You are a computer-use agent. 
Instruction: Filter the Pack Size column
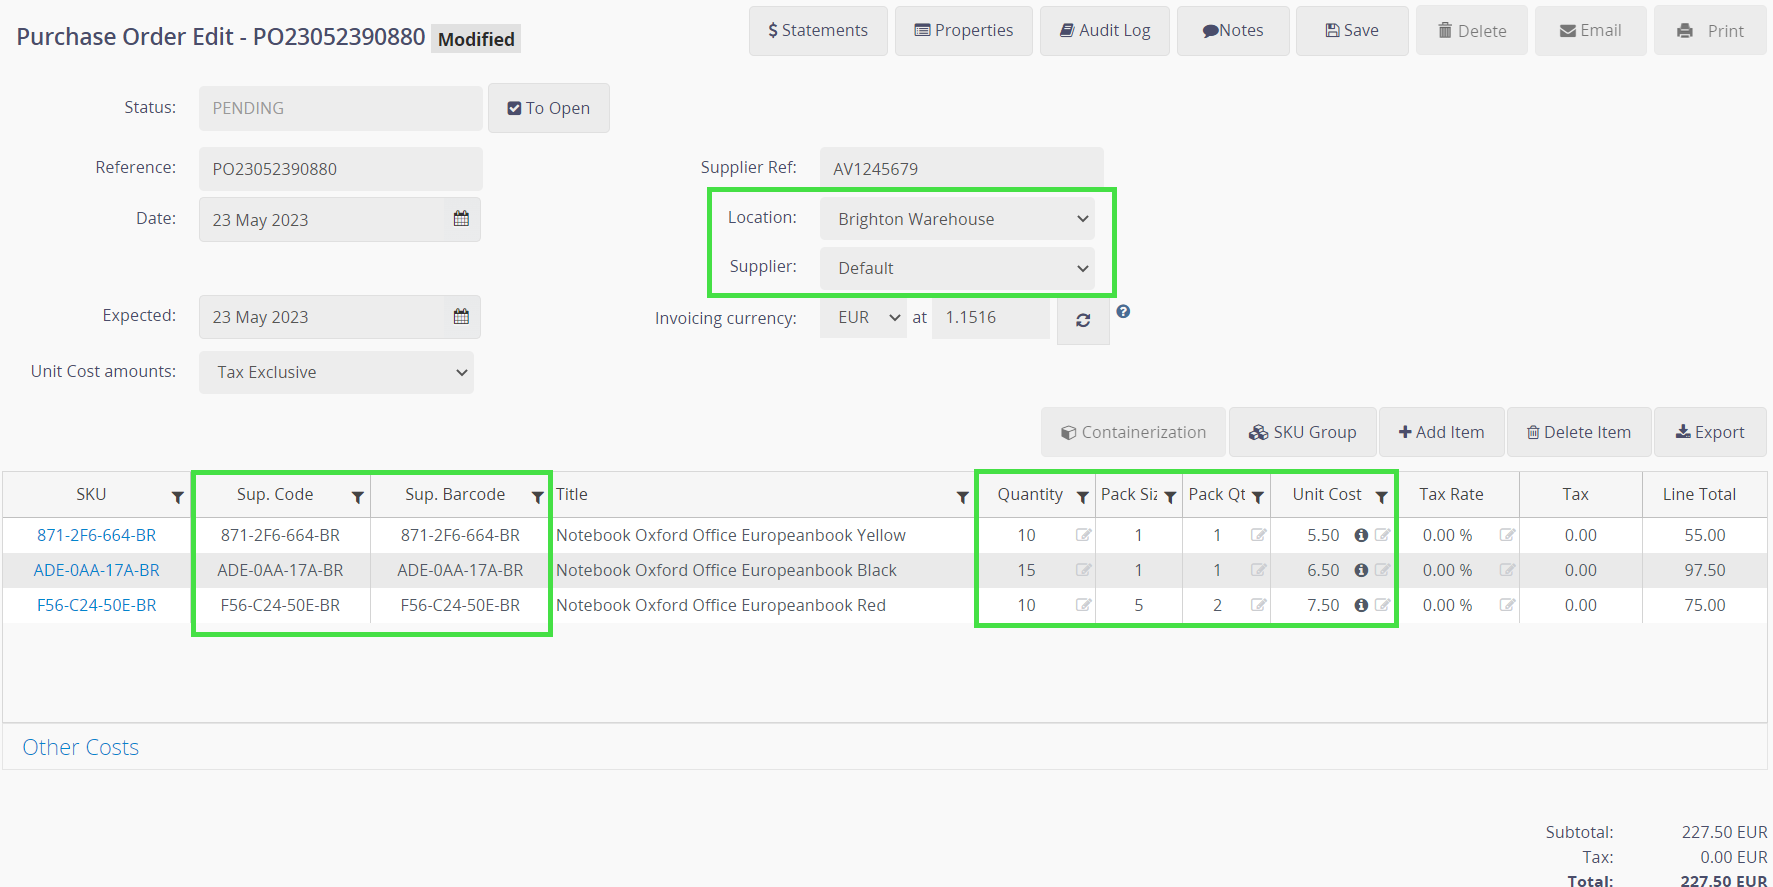1169,497
